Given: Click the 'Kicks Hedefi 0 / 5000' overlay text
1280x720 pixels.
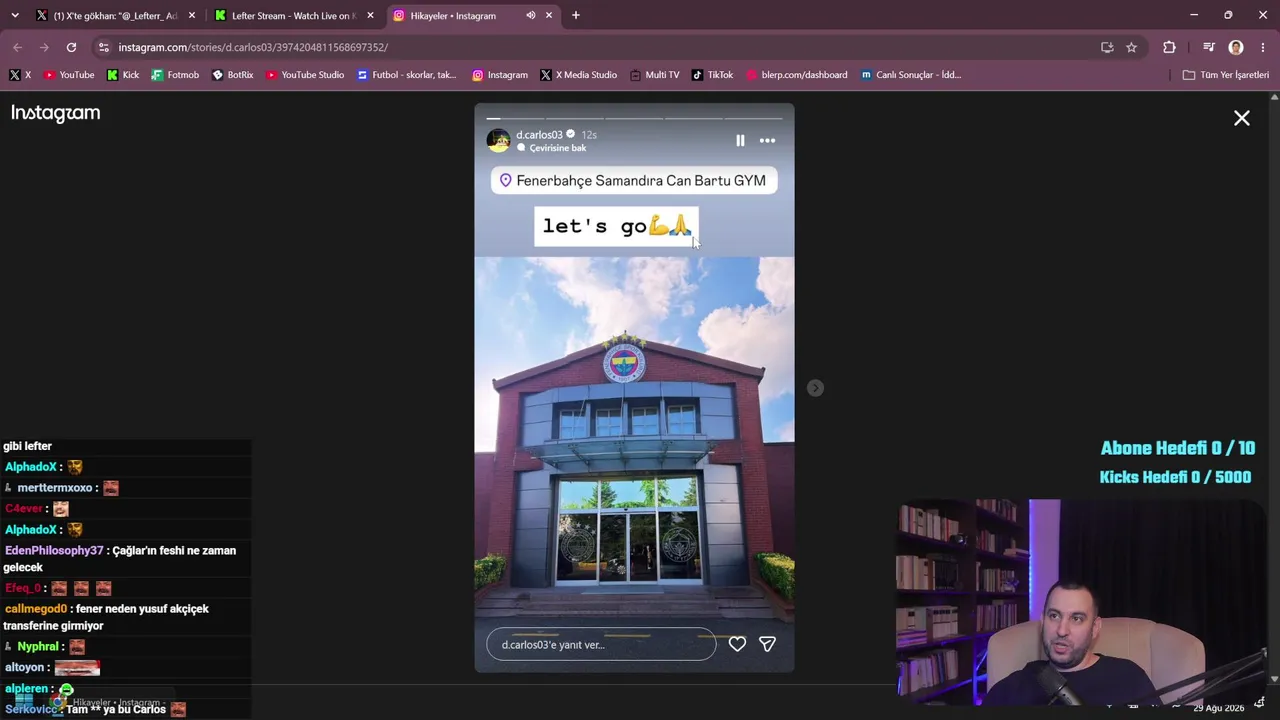Looking at the screenshot, I should tap(1176, 477).
